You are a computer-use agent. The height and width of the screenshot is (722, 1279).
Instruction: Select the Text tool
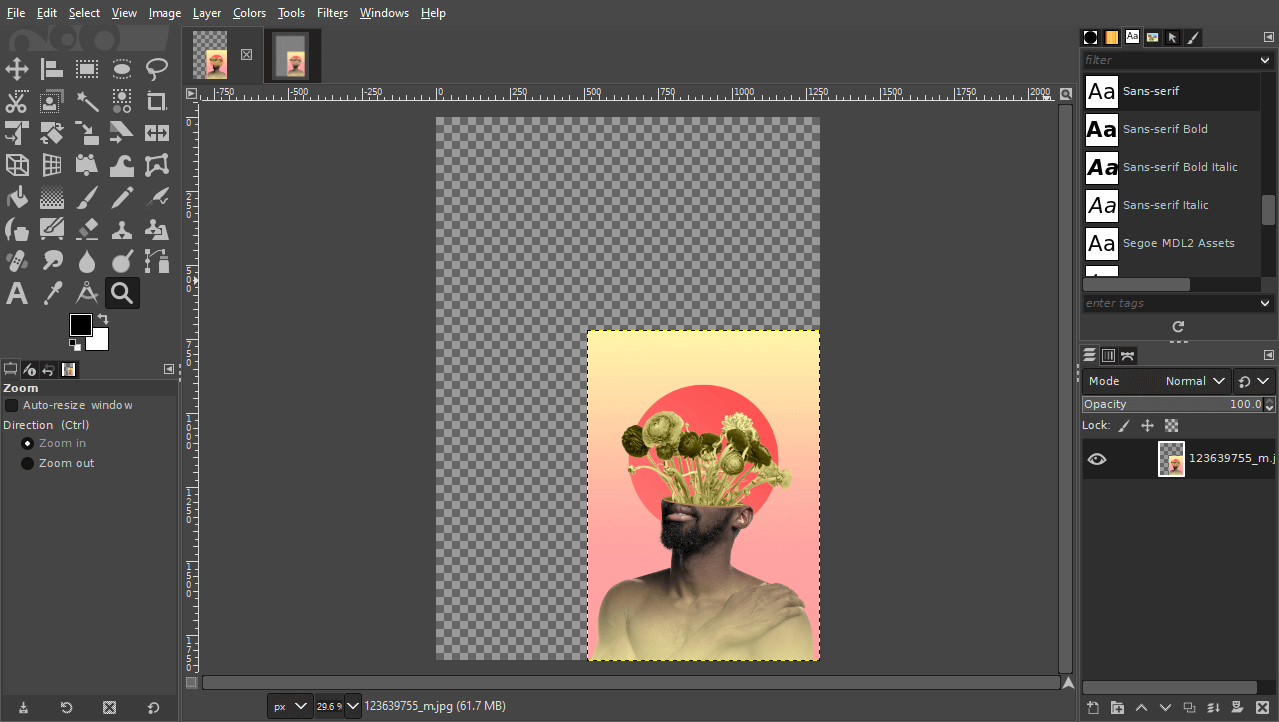15,292
